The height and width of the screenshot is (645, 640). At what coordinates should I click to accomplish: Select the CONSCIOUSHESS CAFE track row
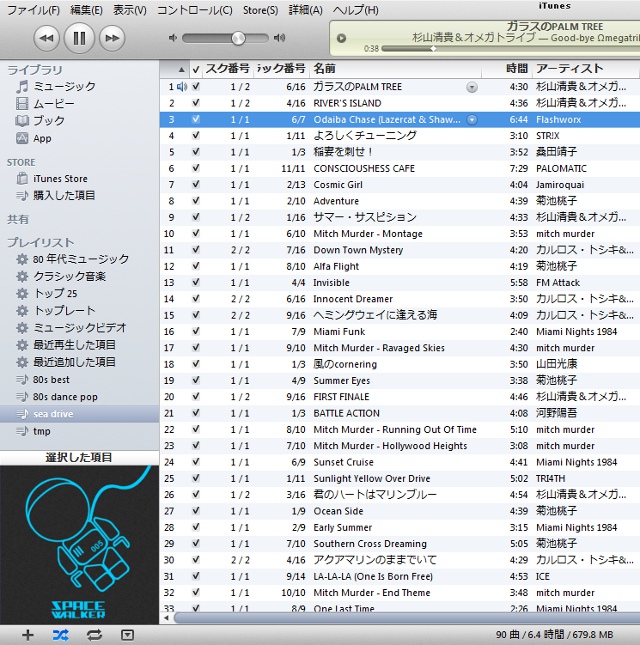(x=400, y=168)
